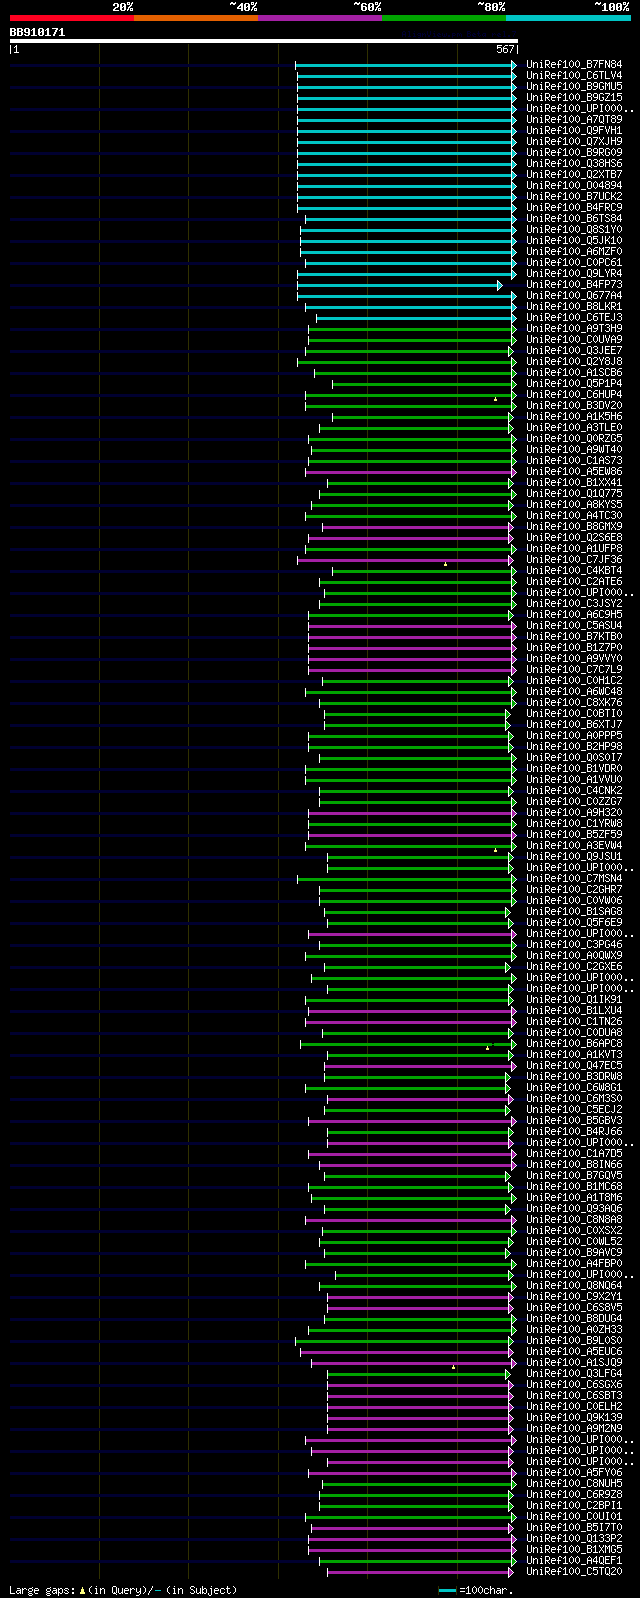The height and width of the screenshot is (1598, 640).
Task: Select subject label UniRef100_Q3LFG4
Action: pos(574,1373)
